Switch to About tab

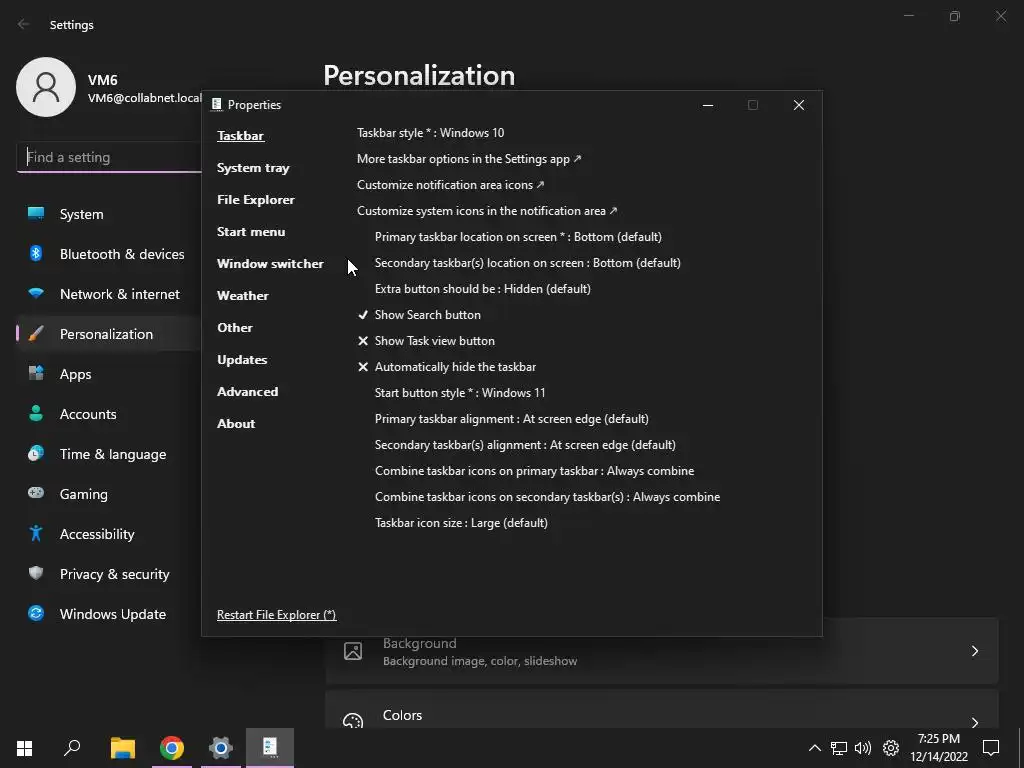point(236,424)
